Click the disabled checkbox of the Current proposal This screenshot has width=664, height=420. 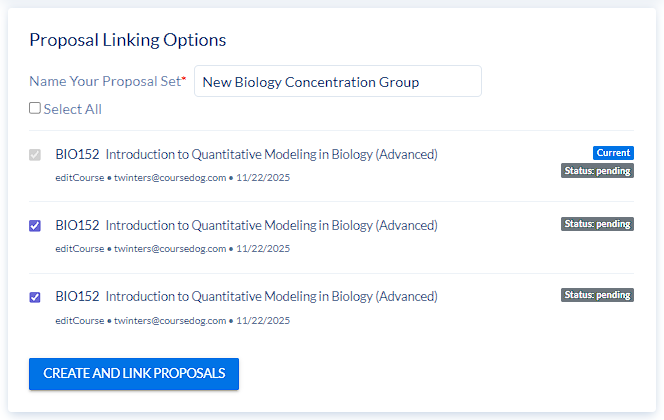click(x=35, y=155)
